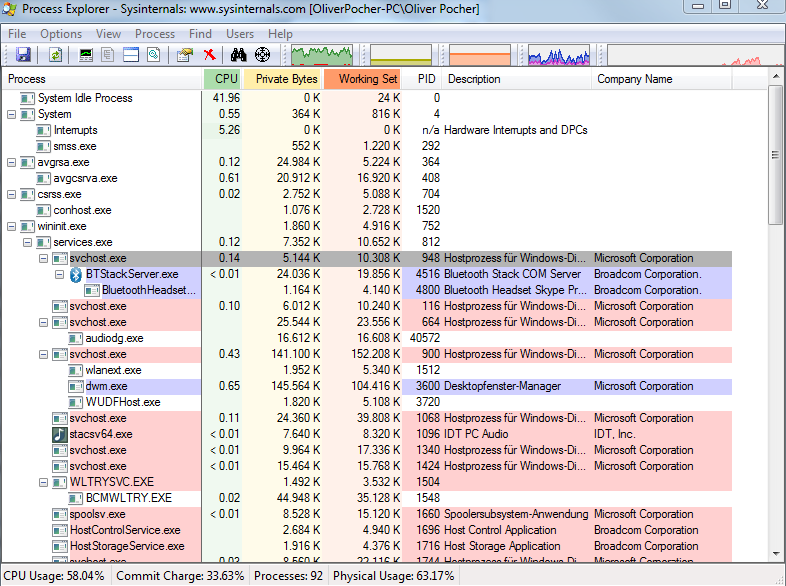
Task: Click the red X Kill Process icon
Action: coord(210,54)
